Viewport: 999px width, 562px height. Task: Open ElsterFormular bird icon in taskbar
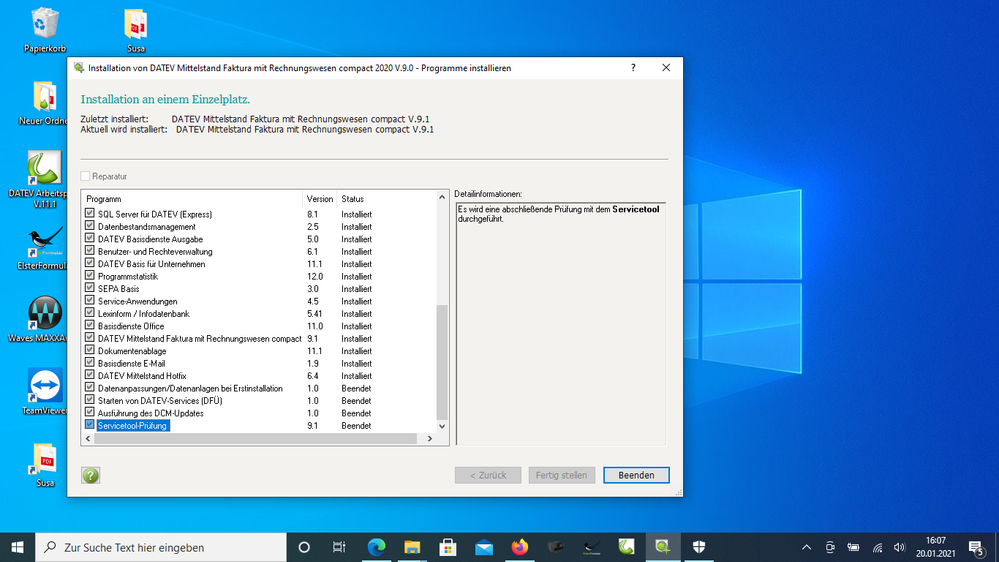click(591, 547)
